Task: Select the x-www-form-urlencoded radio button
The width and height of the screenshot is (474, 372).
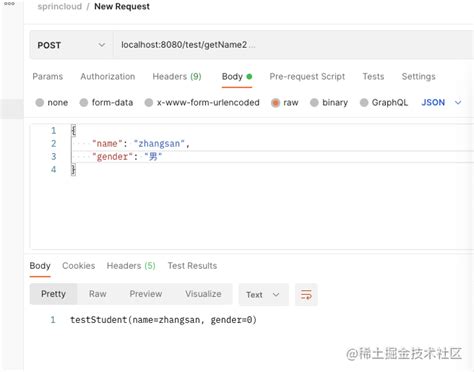Action: 149,102
